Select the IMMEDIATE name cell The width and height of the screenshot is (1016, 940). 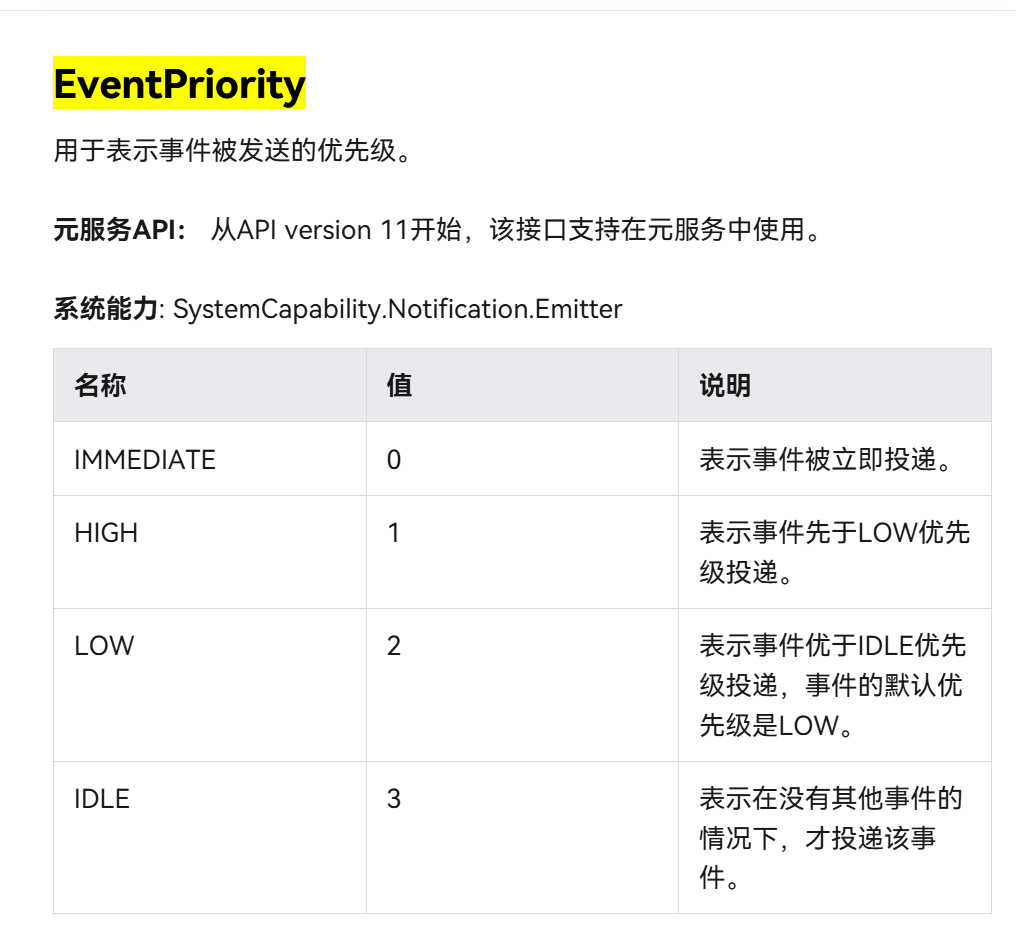pos(145,460)
